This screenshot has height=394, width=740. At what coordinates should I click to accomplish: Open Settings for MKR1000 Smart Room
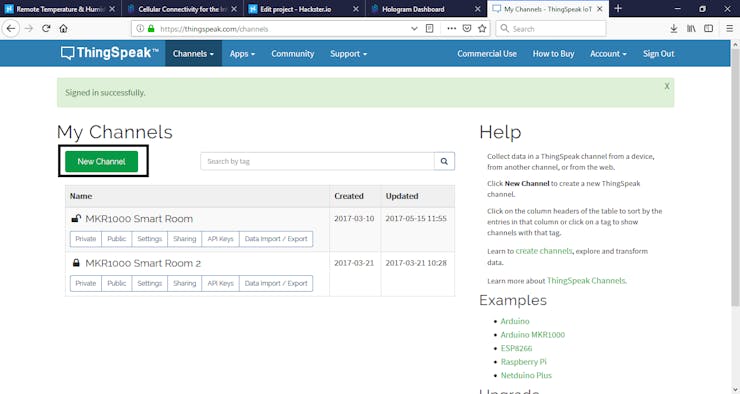click(149, 239)
